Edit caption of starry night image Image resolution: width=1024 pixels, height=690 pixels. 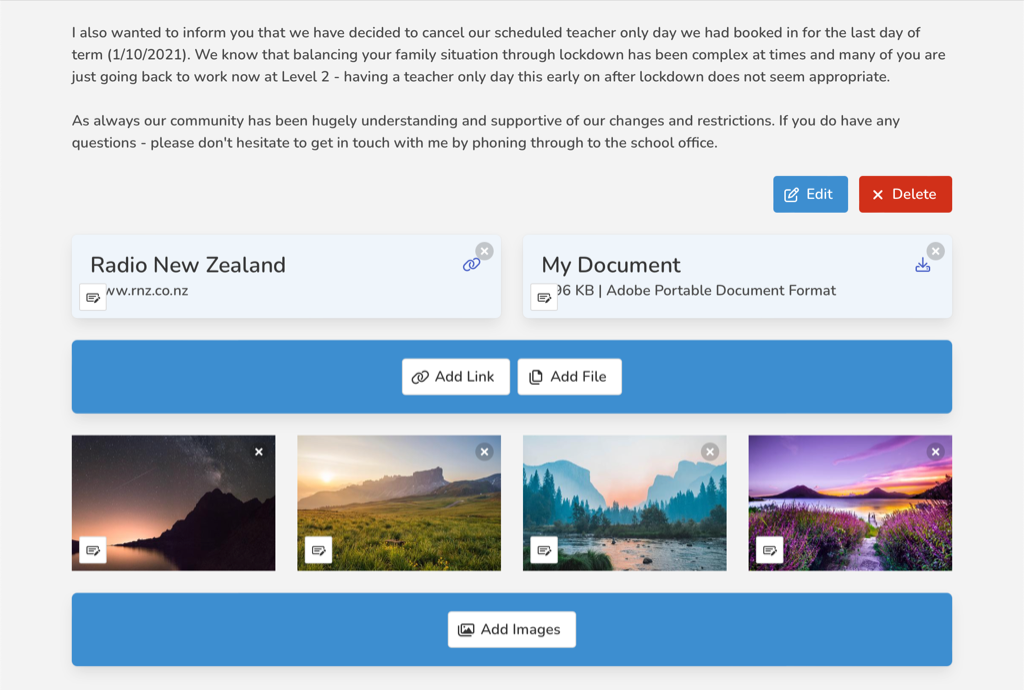tap(93, 550)
